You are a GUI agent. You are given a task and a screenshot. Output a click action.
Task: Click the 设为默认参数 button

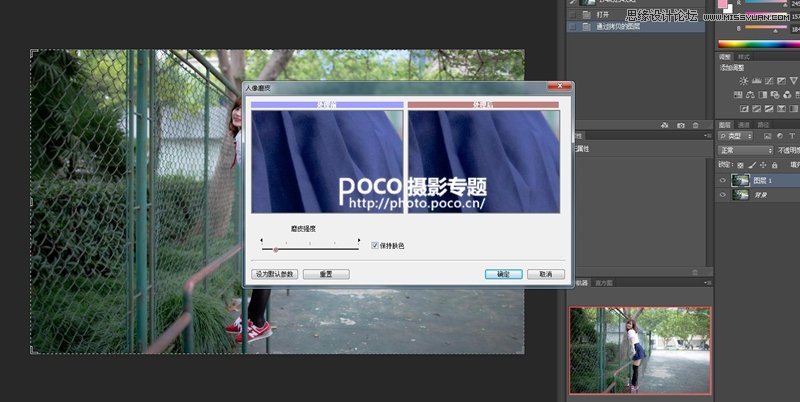pos(274,274)
